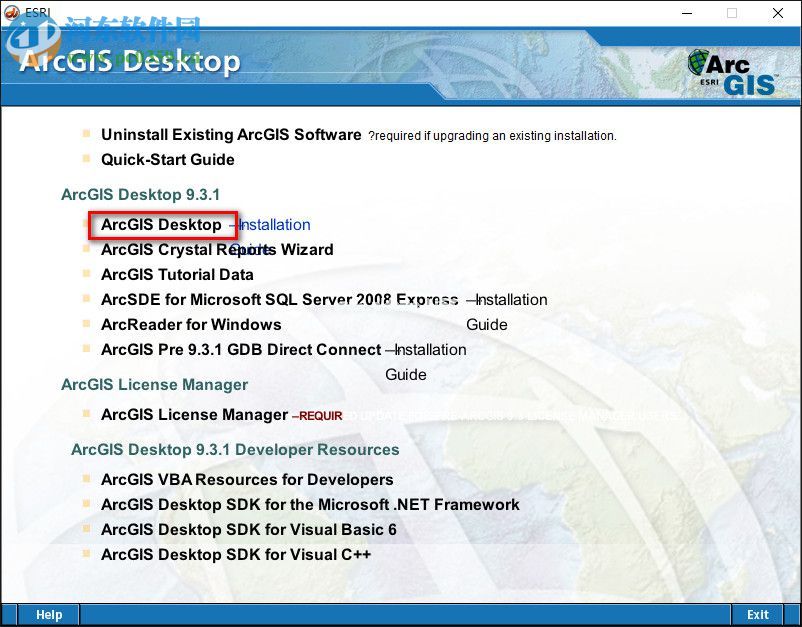802x627 pixels.
Task: Select the red-highlighted ArcGIS Desktop entry
Action: [163, 225]
